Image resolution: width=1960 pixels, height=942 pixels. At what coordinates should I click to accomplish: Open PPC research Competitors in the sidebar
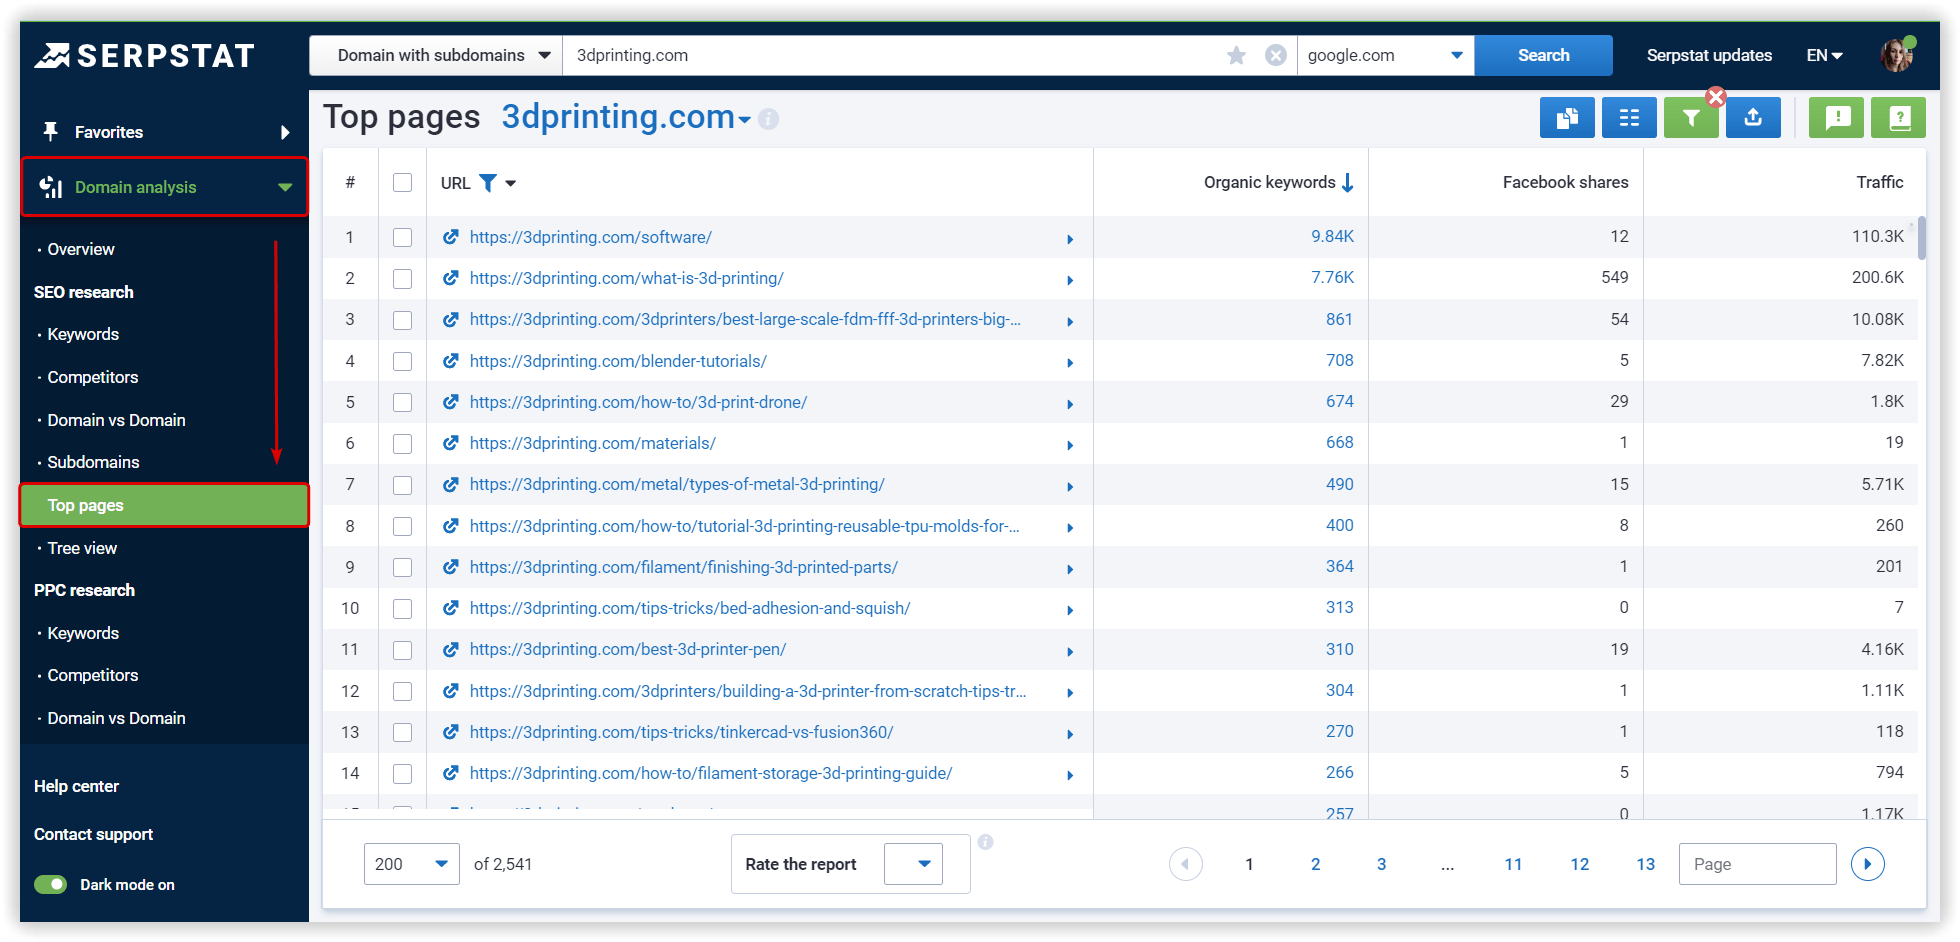point(93,675)
